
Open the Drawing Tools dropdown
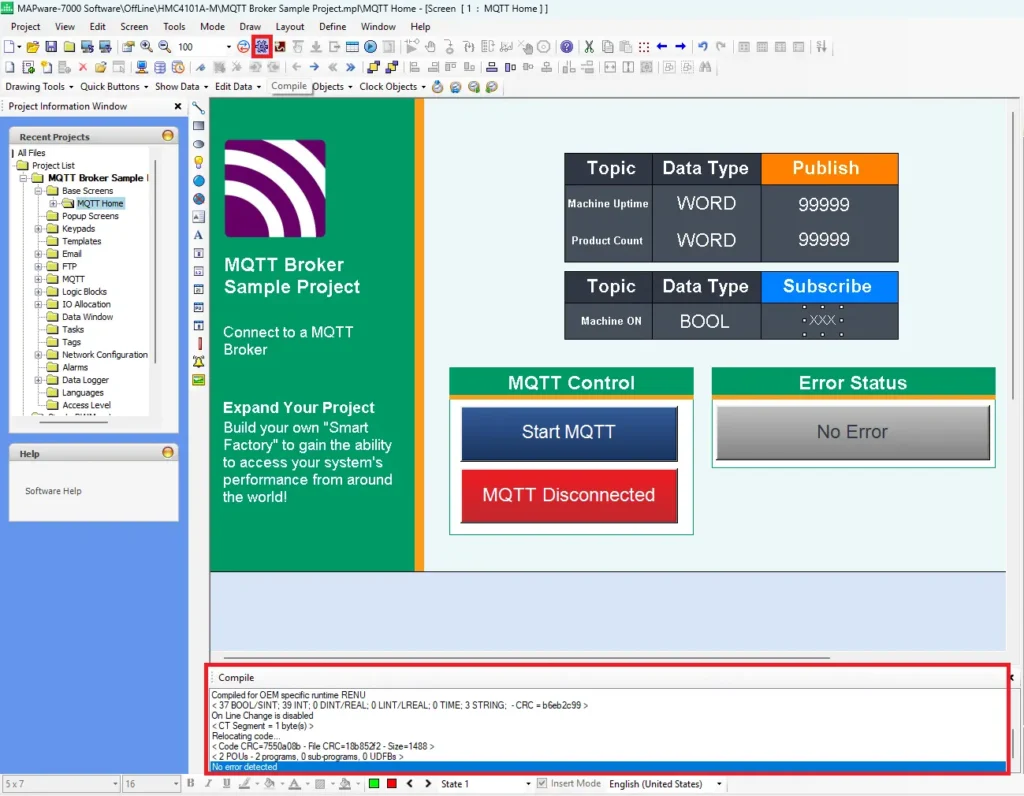(x=38, y=87)
